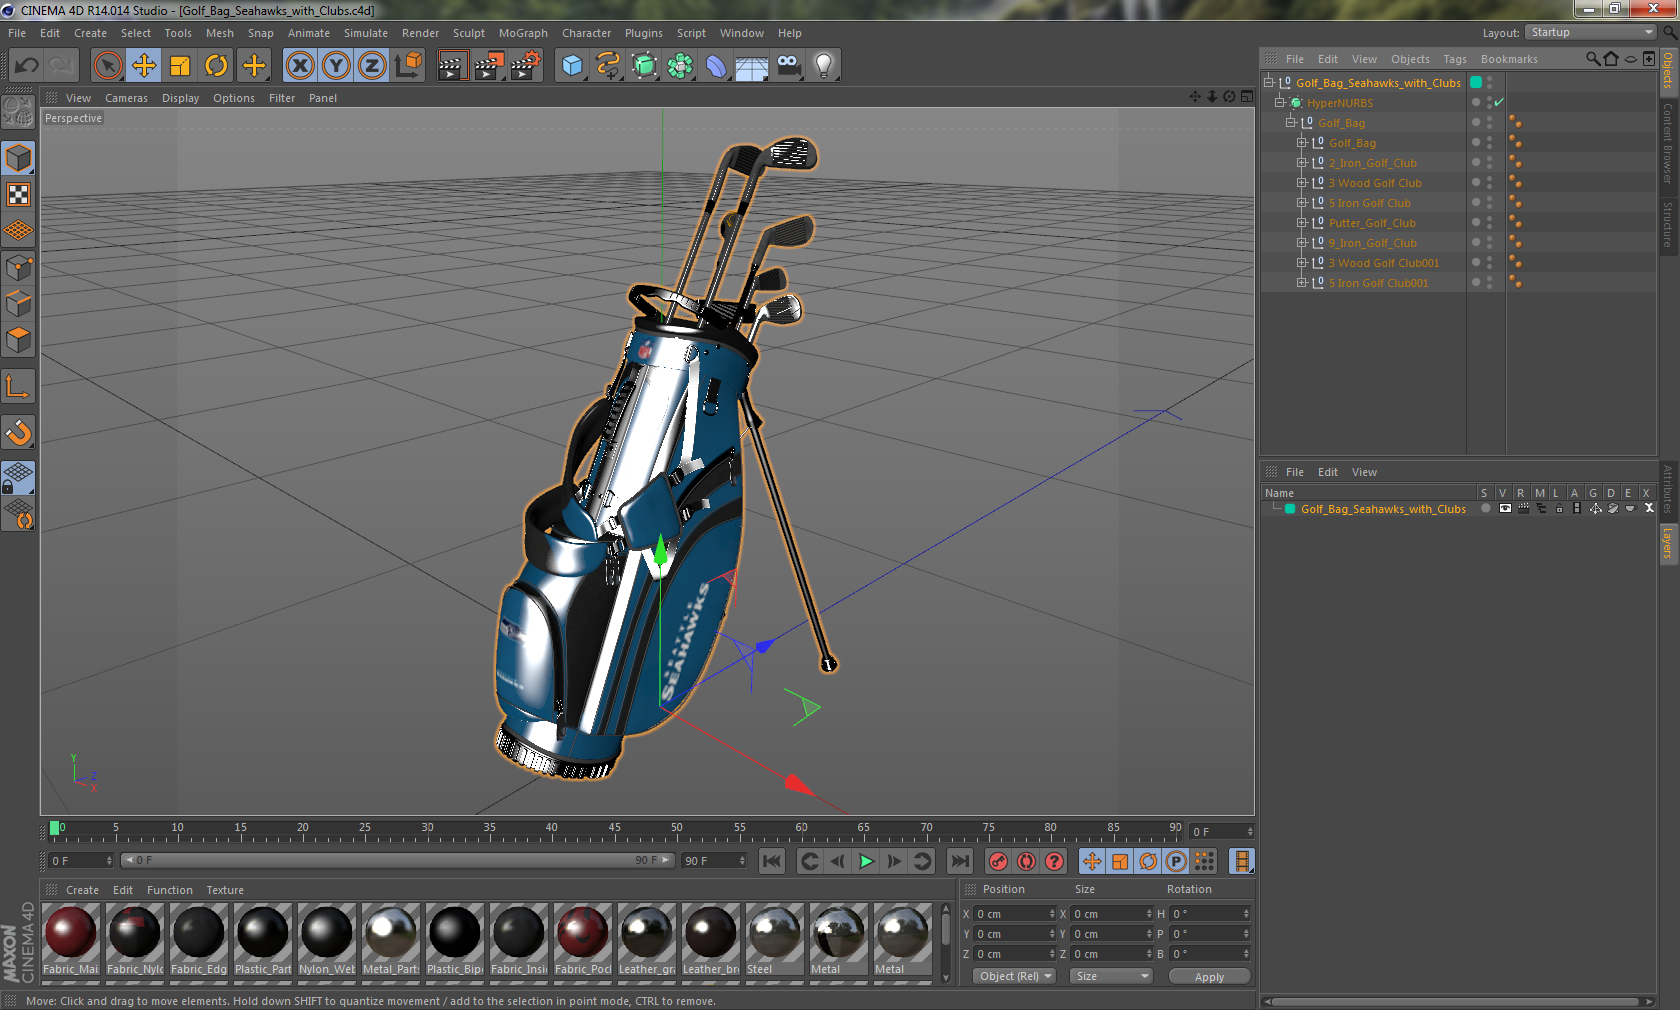Click the end frame 90 F field
The height and width of the screenshot is (1010, 1680).
pos(714,860)
